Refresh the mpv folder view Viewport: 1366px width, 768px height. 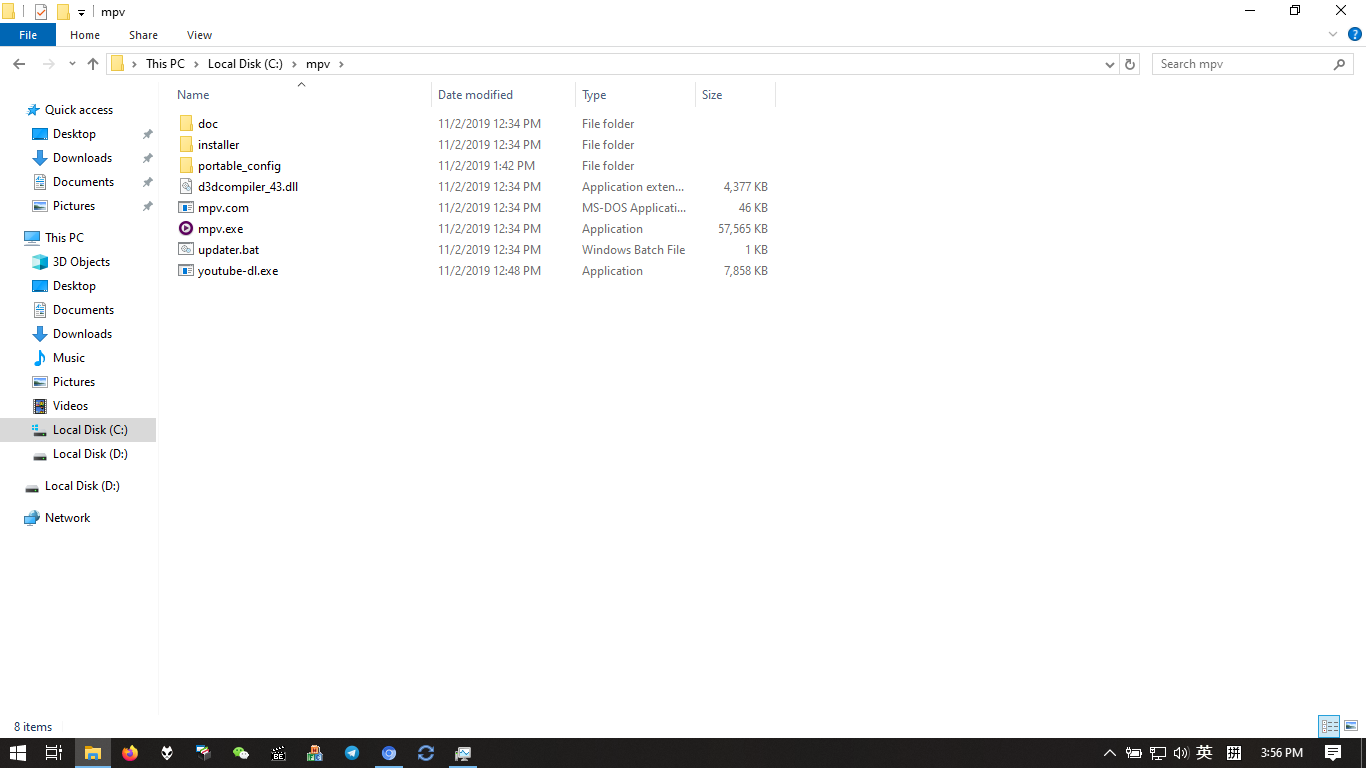pyautogui.click(x=1131, y=64)
